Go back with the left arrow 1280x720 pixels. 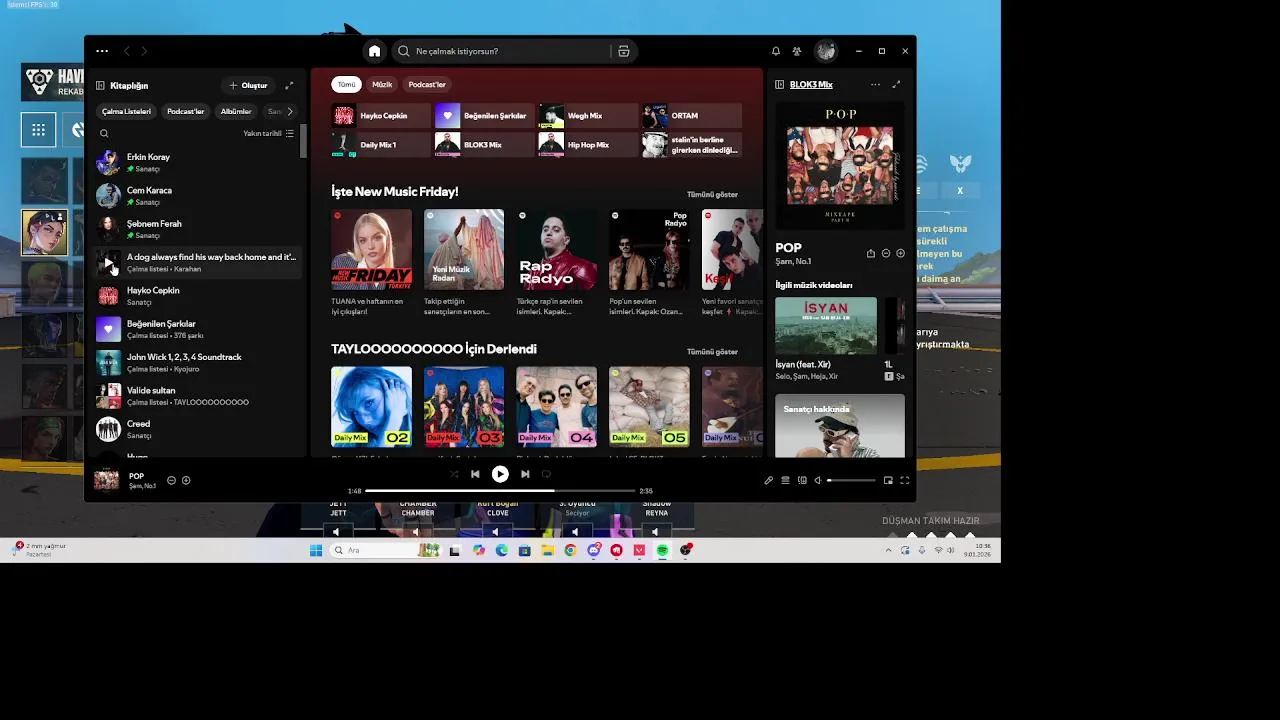pos(126,51)
